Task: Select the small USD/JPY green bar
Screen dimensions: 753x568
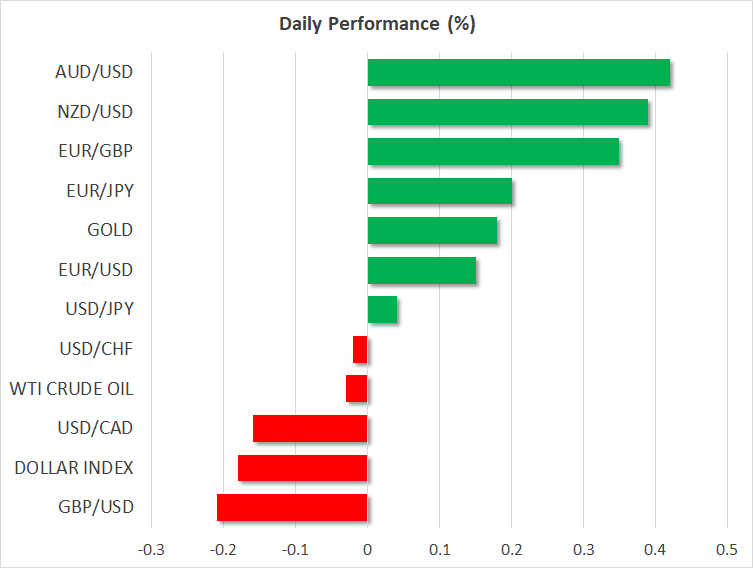Action: (382, 310)
